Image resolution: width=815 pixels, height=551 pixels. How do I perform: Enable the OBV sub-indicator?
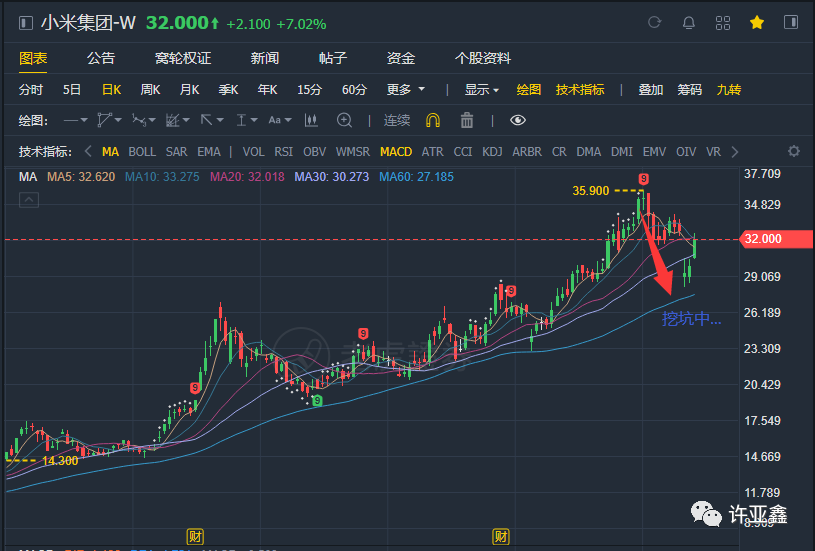click(314, 152)
